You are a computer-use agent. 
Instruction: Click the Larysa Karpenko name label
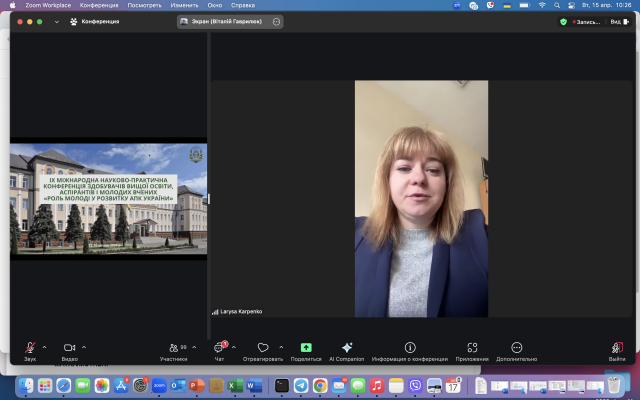(241, 311)
